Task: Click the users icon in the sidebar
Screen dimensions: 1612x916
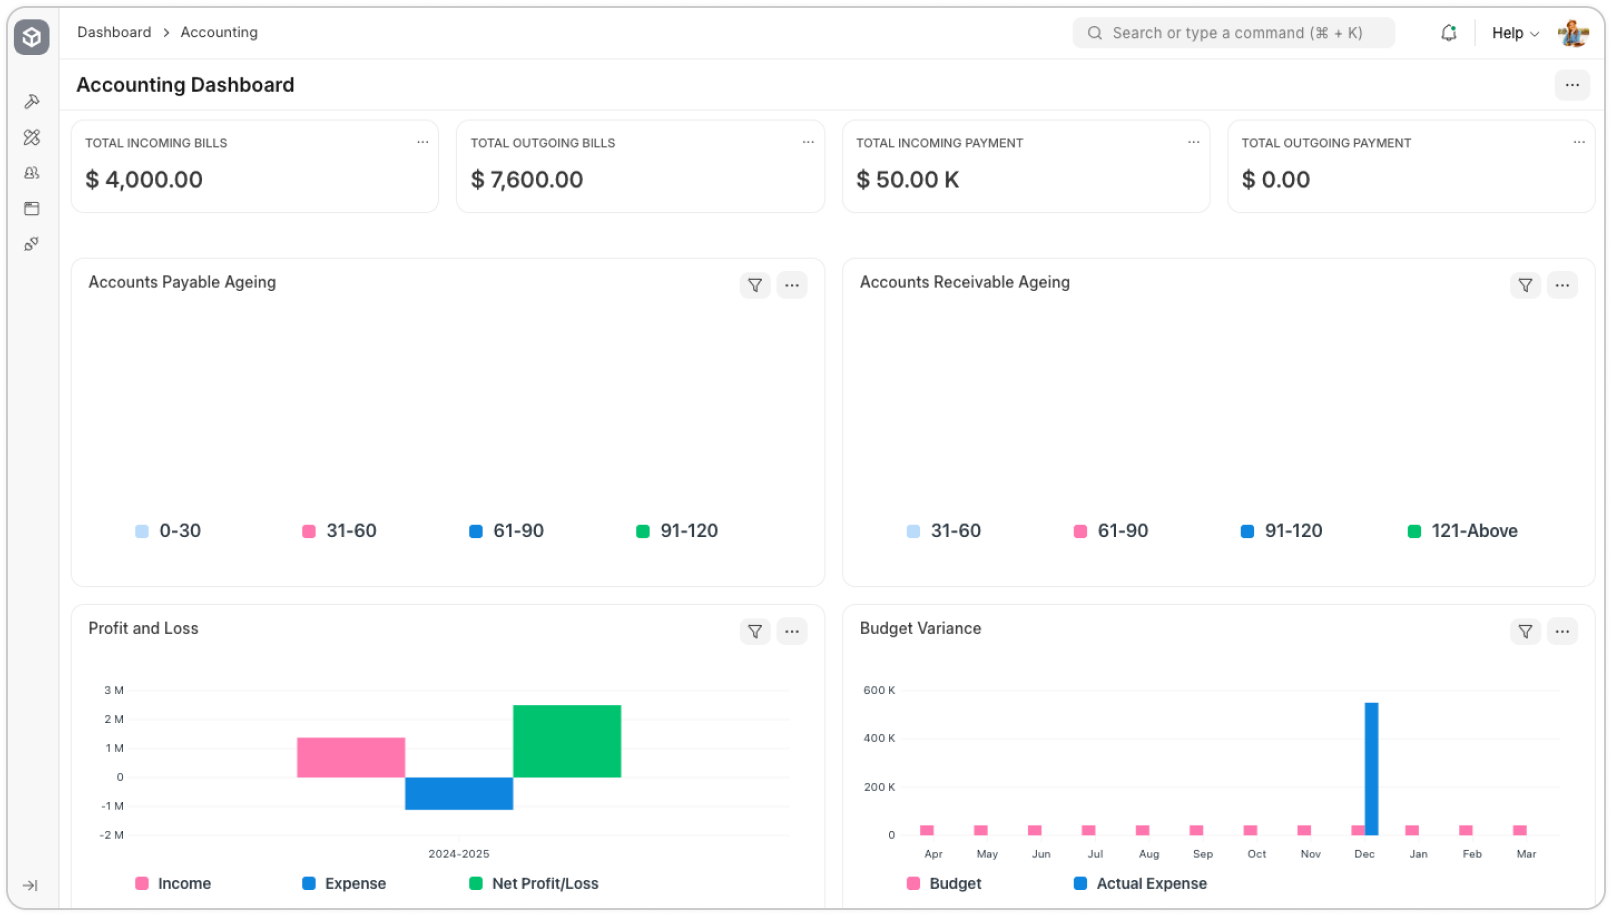Action: (x=31, y=172)
